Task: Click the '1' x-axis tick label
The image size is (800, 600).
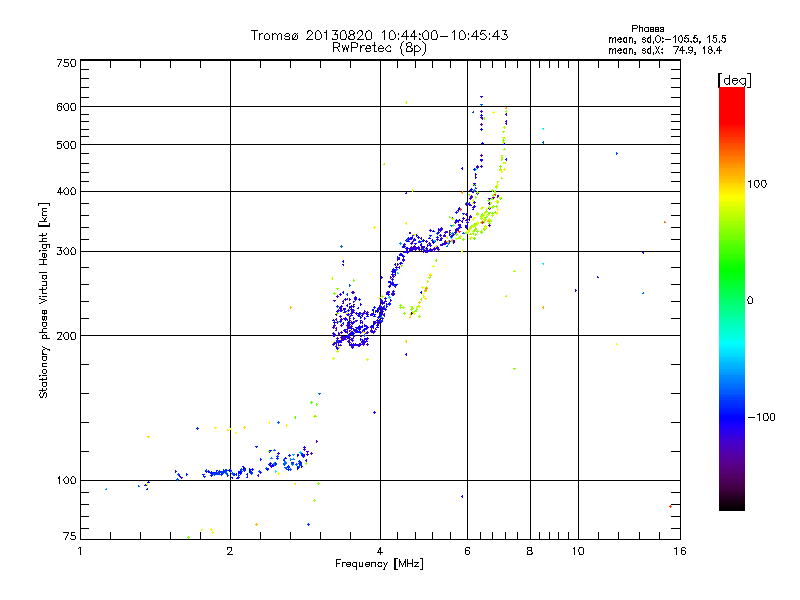Action: pos(80,551)
